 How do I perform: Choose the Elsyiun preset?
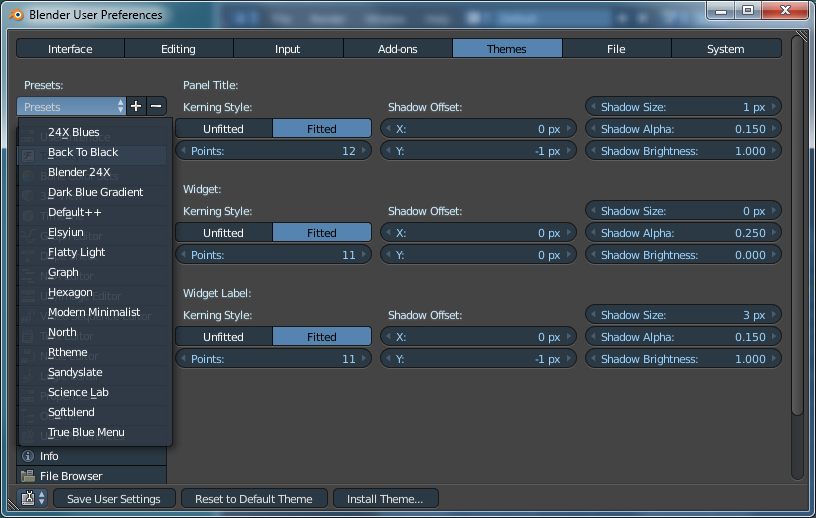95,232
